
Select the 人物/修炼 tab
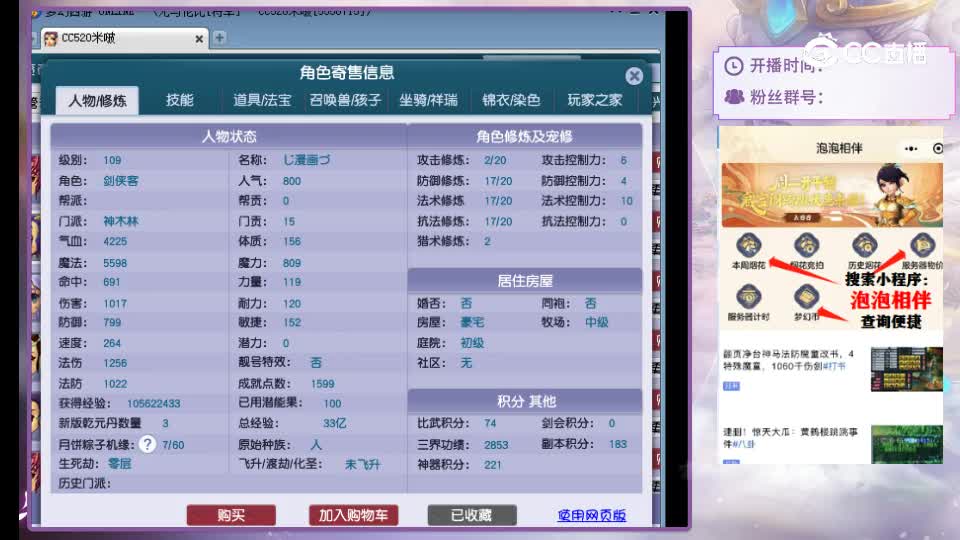pyautogui.click(x=97, y=100)
